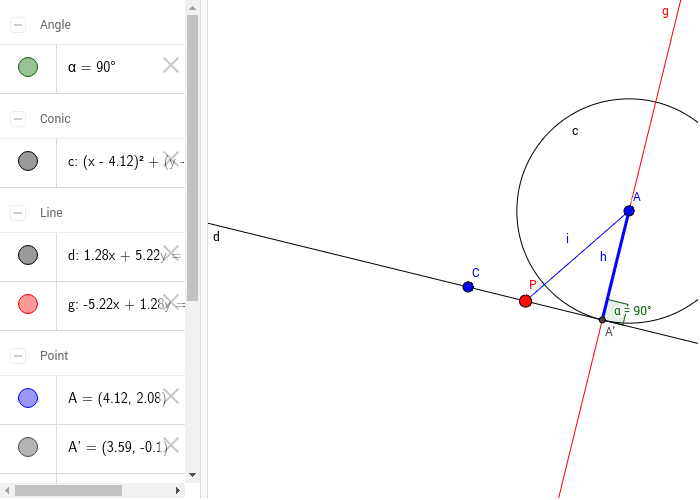
Task: Click the label d of the black line
Action: (x=217, y=237)
